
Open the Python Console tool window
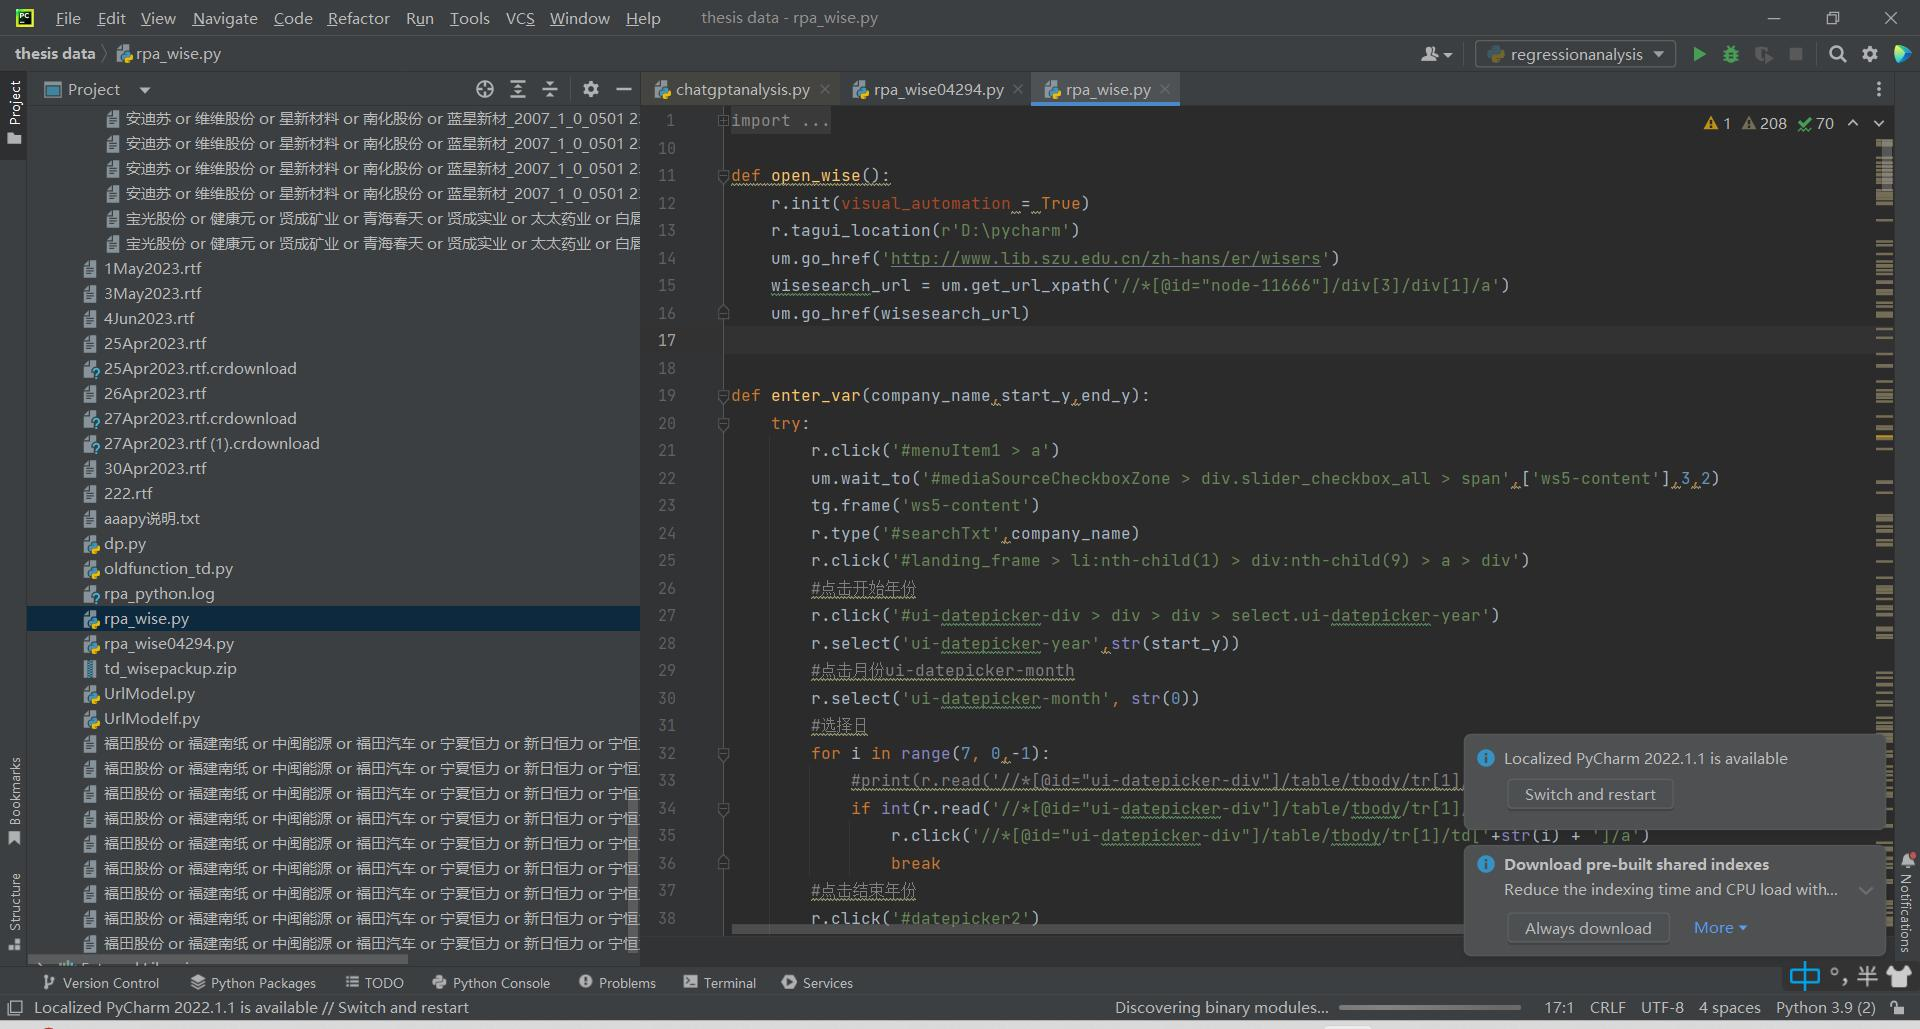491,983
